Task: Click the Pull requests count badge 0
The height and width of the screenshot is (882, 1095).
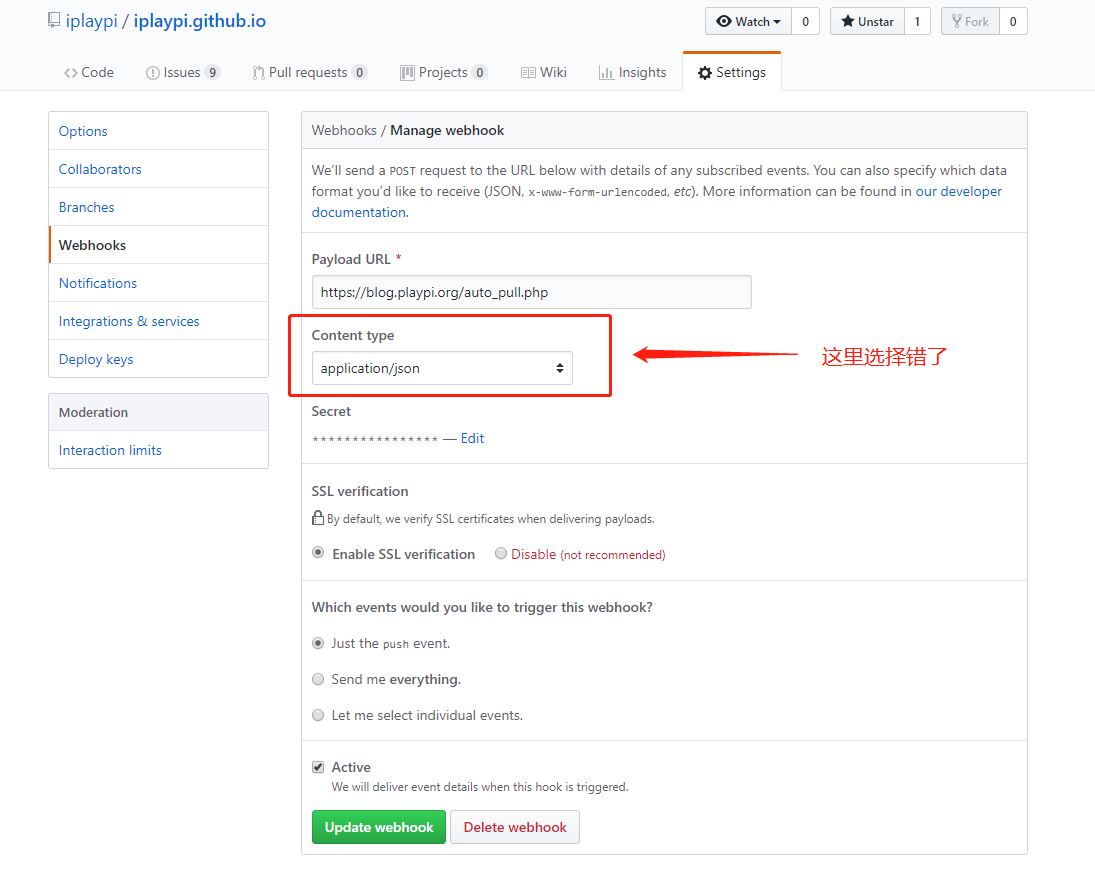Action: pyautogui.click(x=360, y=73)
